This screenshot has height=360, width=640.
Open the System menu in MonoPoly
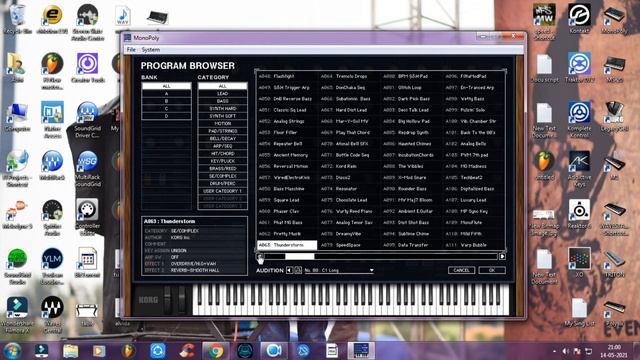point(151,50)
